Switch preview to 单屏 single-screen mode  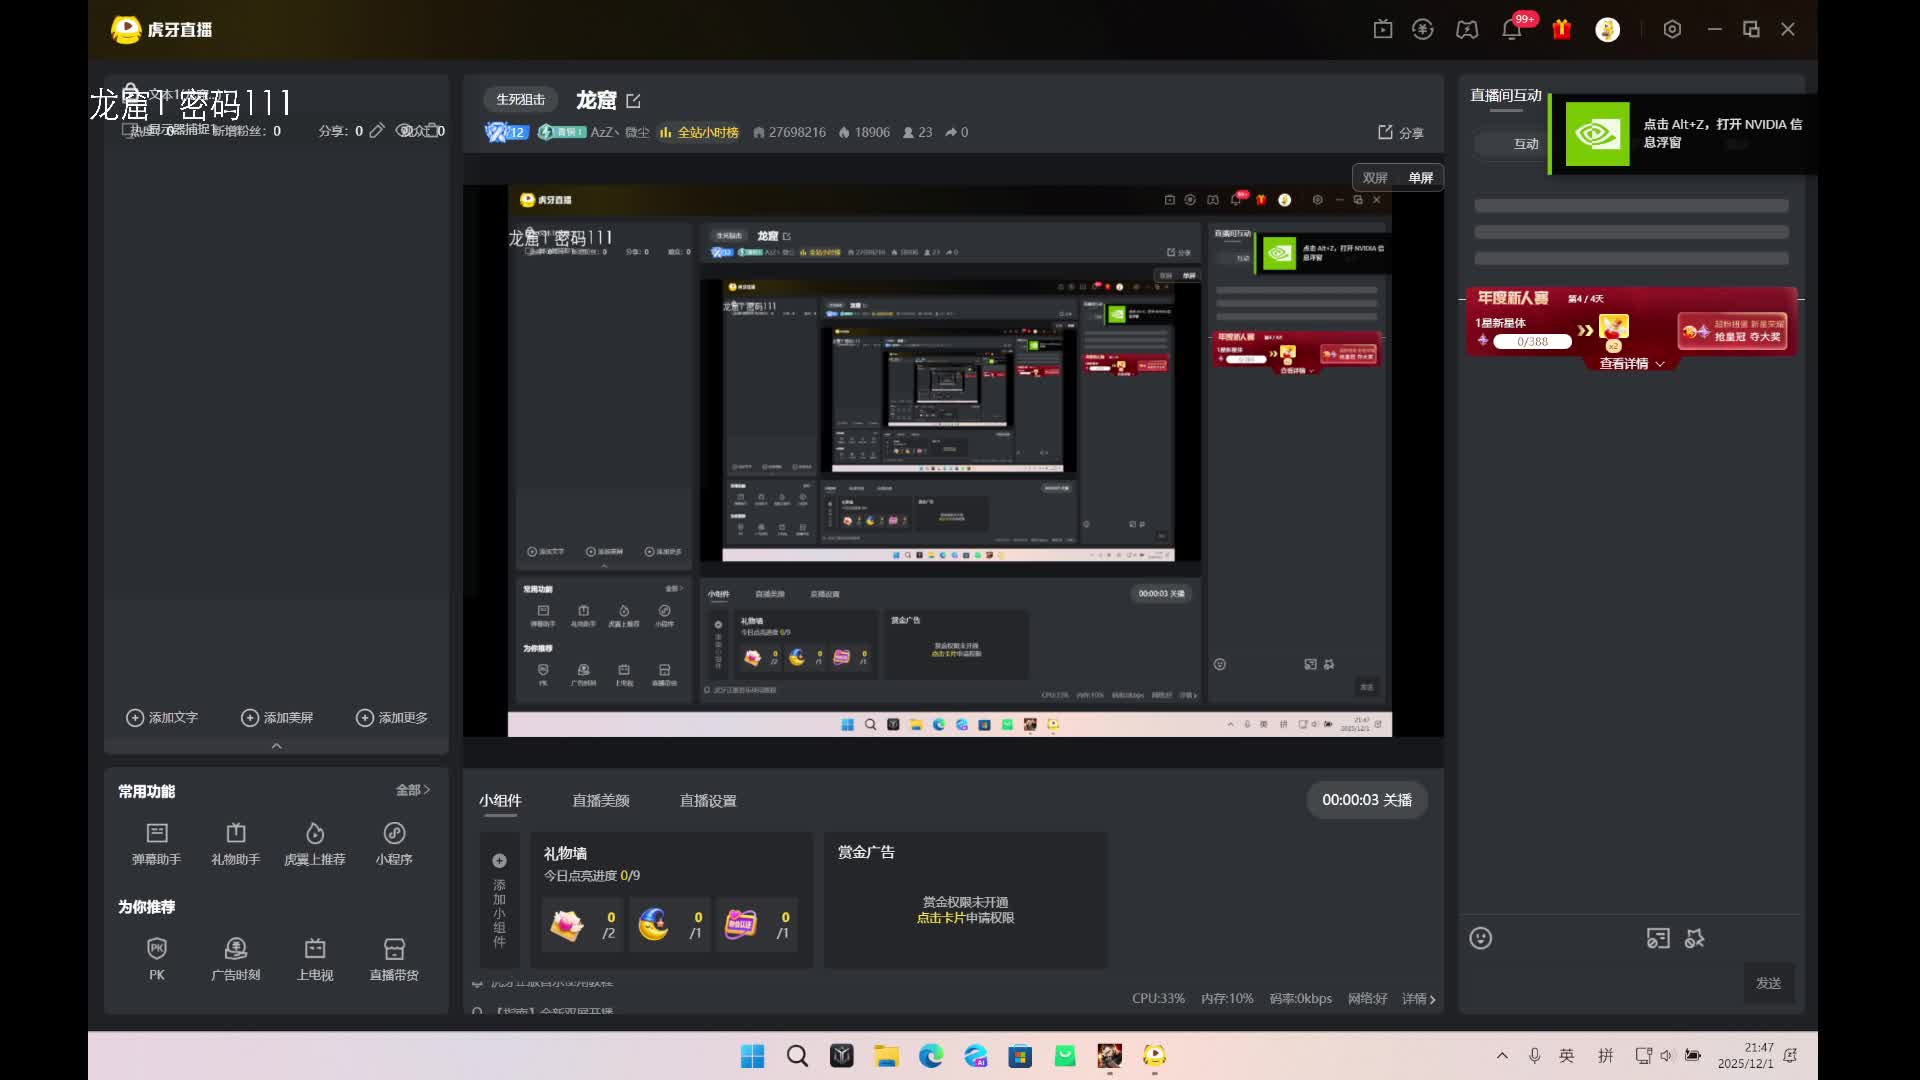pos(1421,178)
